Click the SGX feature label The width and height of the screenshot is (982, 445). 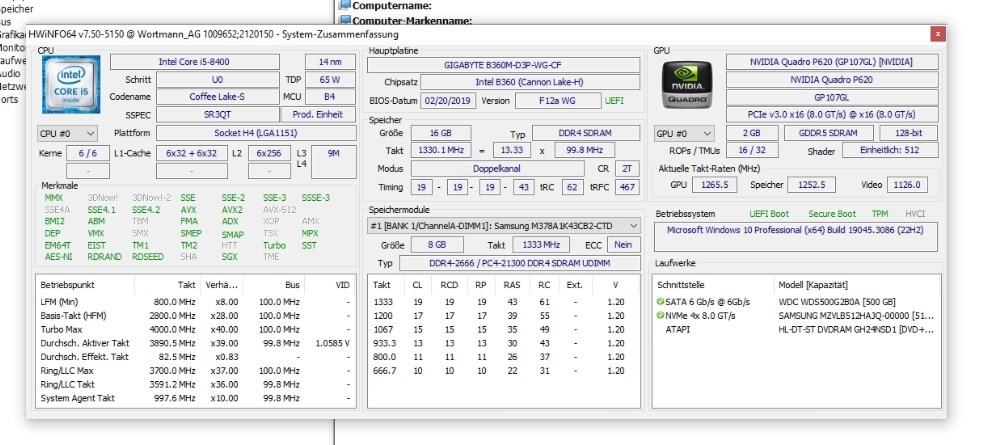230,257
